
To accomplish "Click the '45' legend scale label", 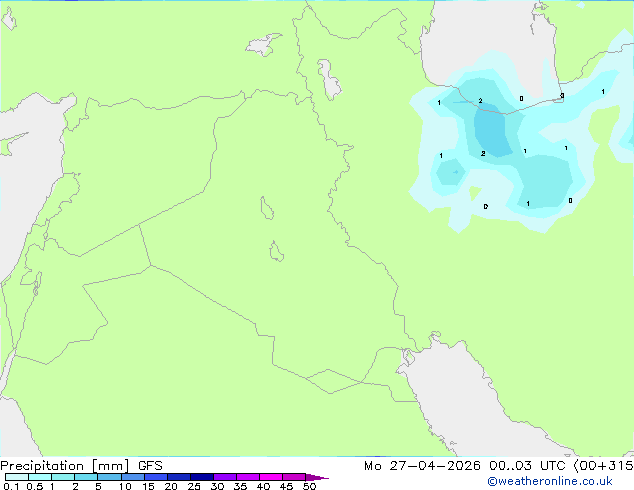I will [x=286, y=486].
